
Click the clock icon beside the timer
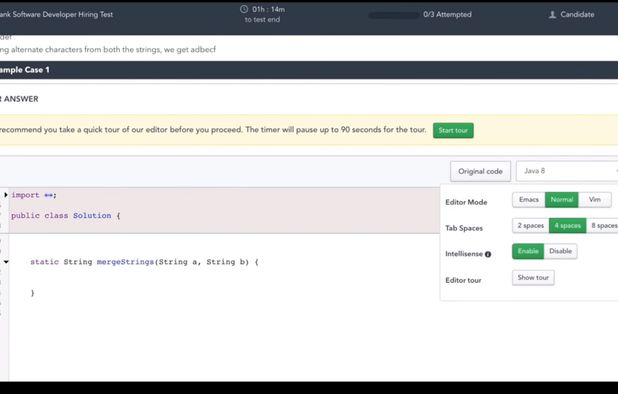coord(244,9)
